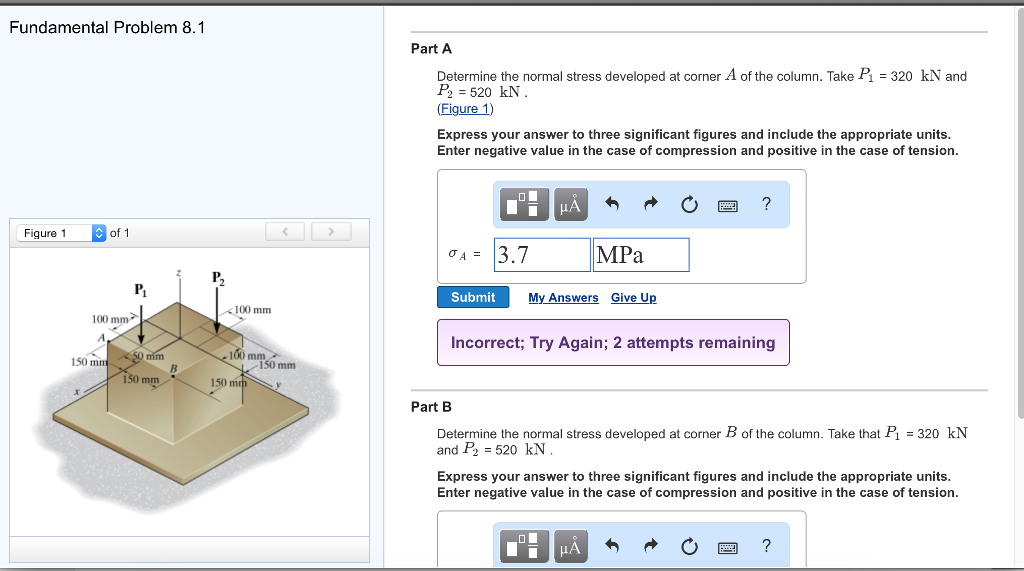Submit the Part A answer
Viewport: 1024px width, 571px height.
[x=473, y=297]
